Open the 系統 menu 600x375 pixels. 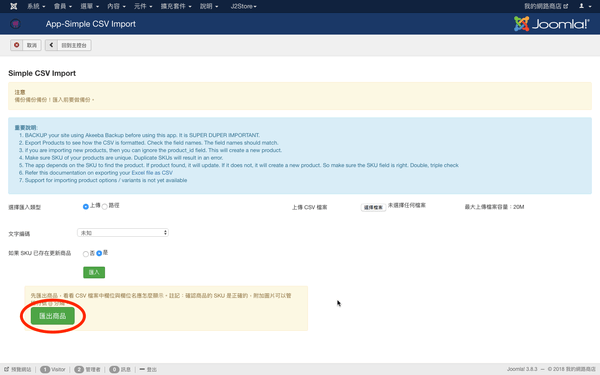pos(36,6)
